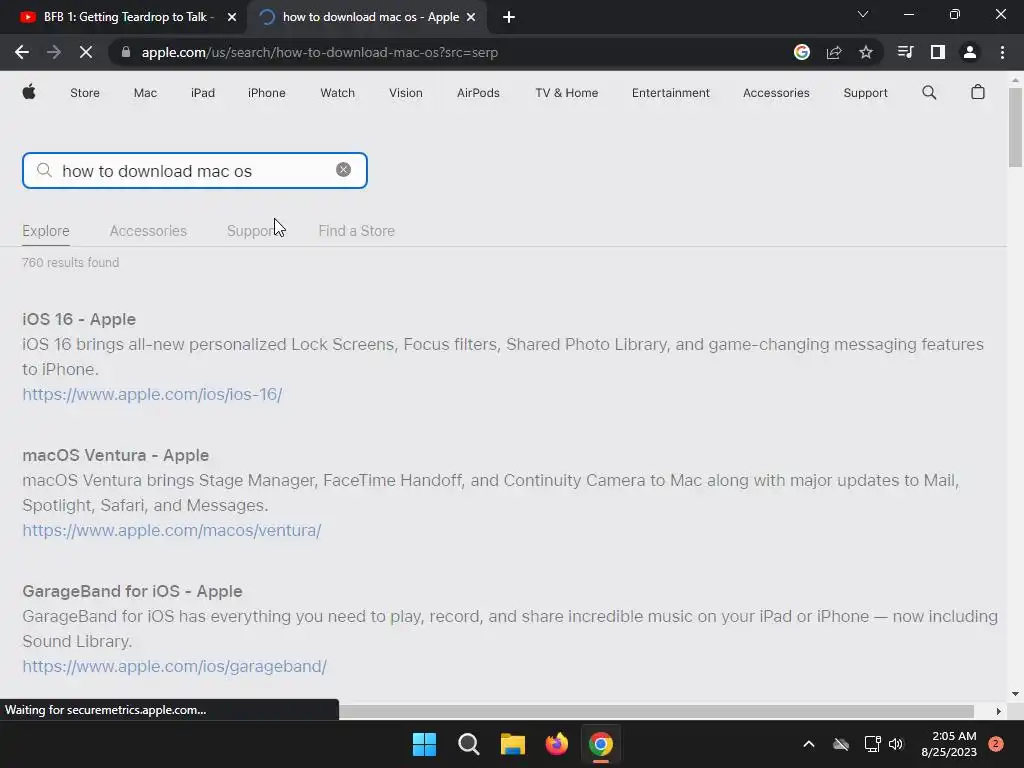Click the padlock site info icon
This screenshot has height=768, width=1024.
click(x=126, y=52)
